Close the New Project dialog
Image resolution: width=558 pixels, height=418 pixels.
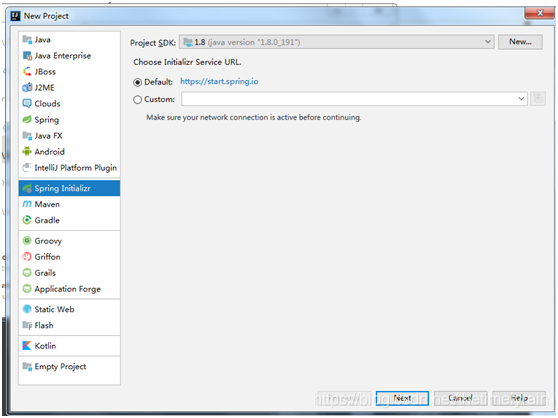540,13
